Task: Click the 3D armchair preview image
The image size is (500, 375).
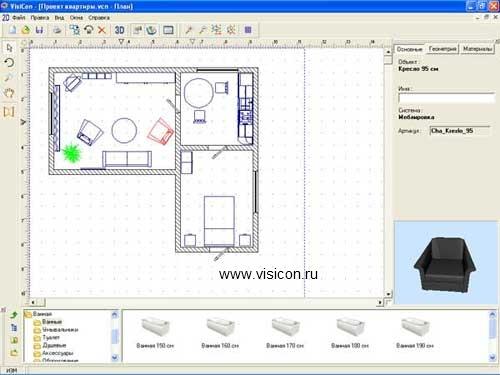Action: (x=446, y=264)
